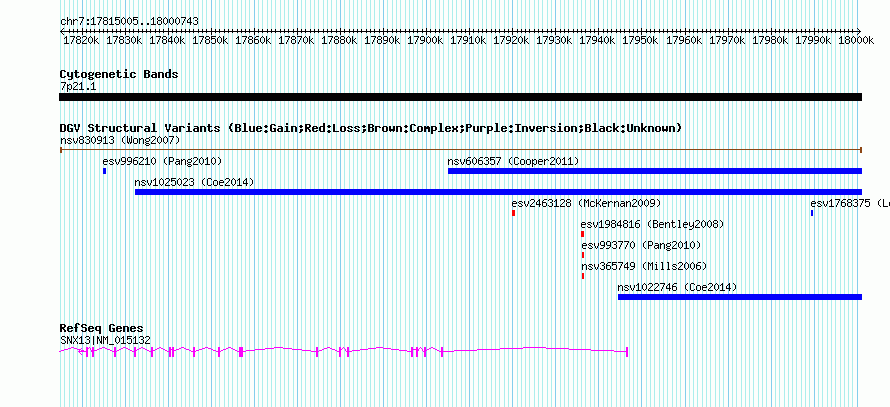890x407 pixels.
Task: Select esv1984816 (Bentley2008) label
Action: (653, 224)
